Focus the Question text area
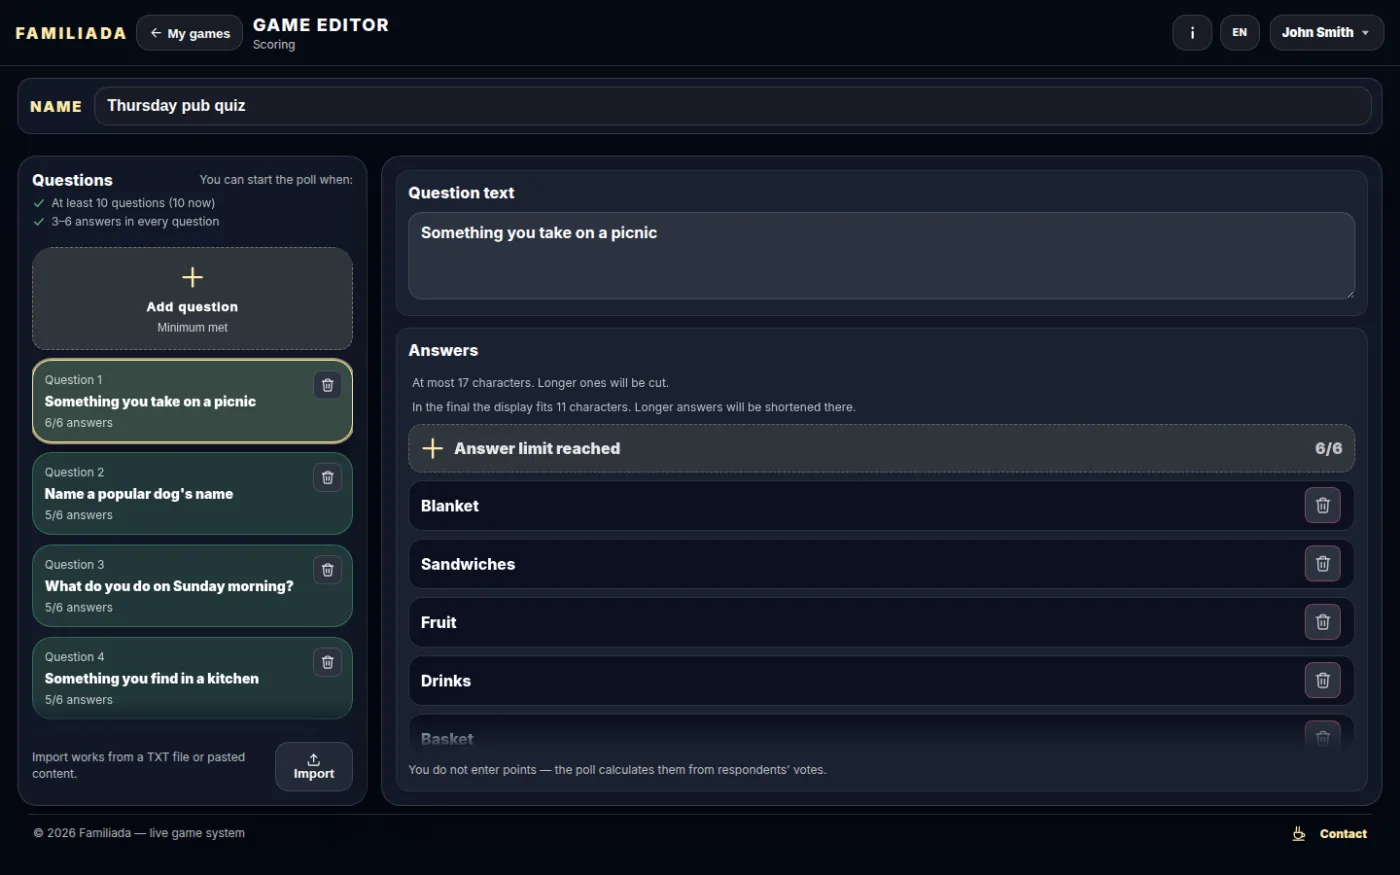The image size is (1400, 875). click(881, 256)
